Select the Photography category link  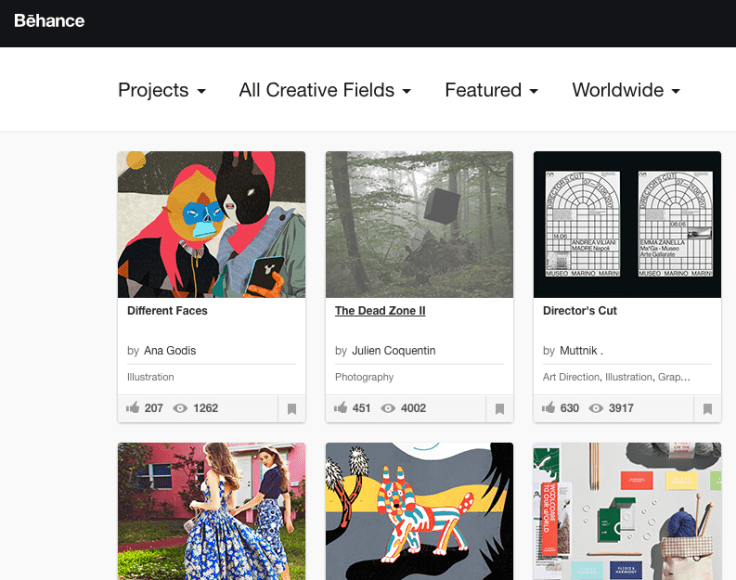pyautogui.click(x=364, y=377)
